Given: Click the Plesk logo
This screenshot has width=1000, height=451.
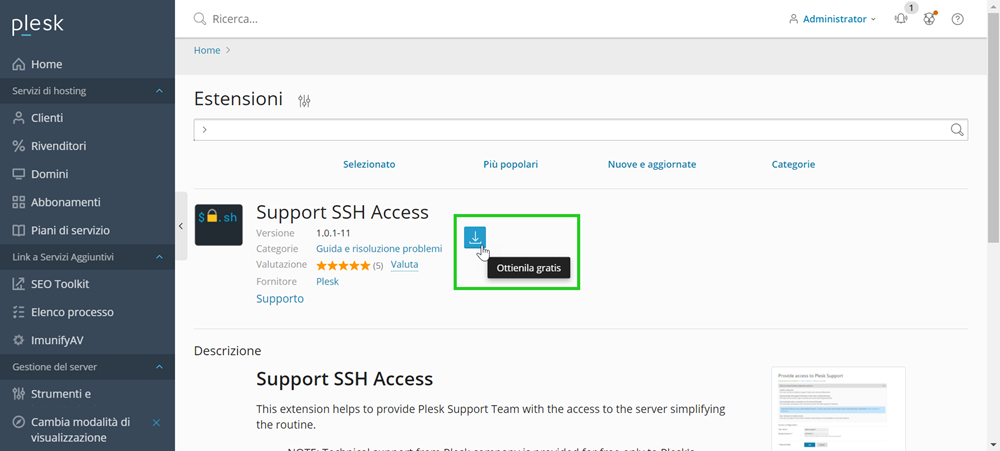Looking at the screenshot, I should (x=38, y=24).
